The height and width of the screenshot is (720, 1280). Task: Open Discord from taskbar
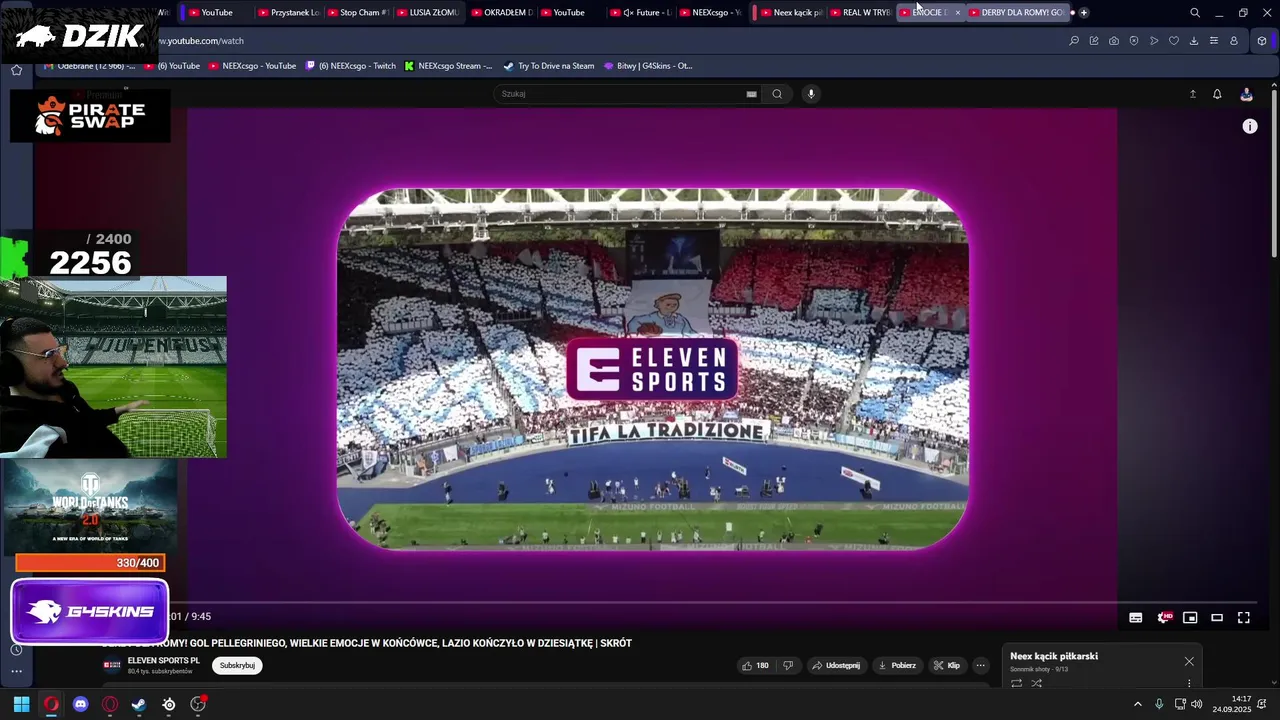point(81,705)
